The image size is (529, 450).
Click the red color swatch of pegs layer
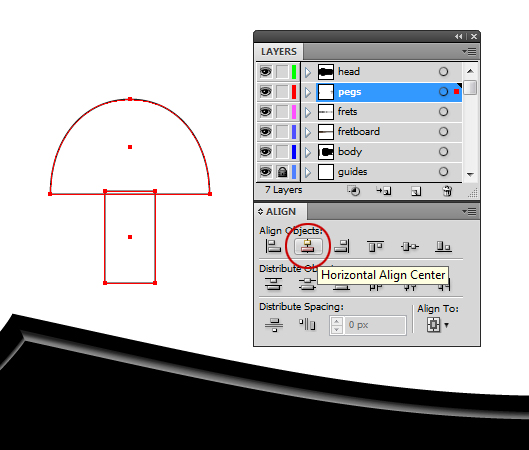click(294, 92)
